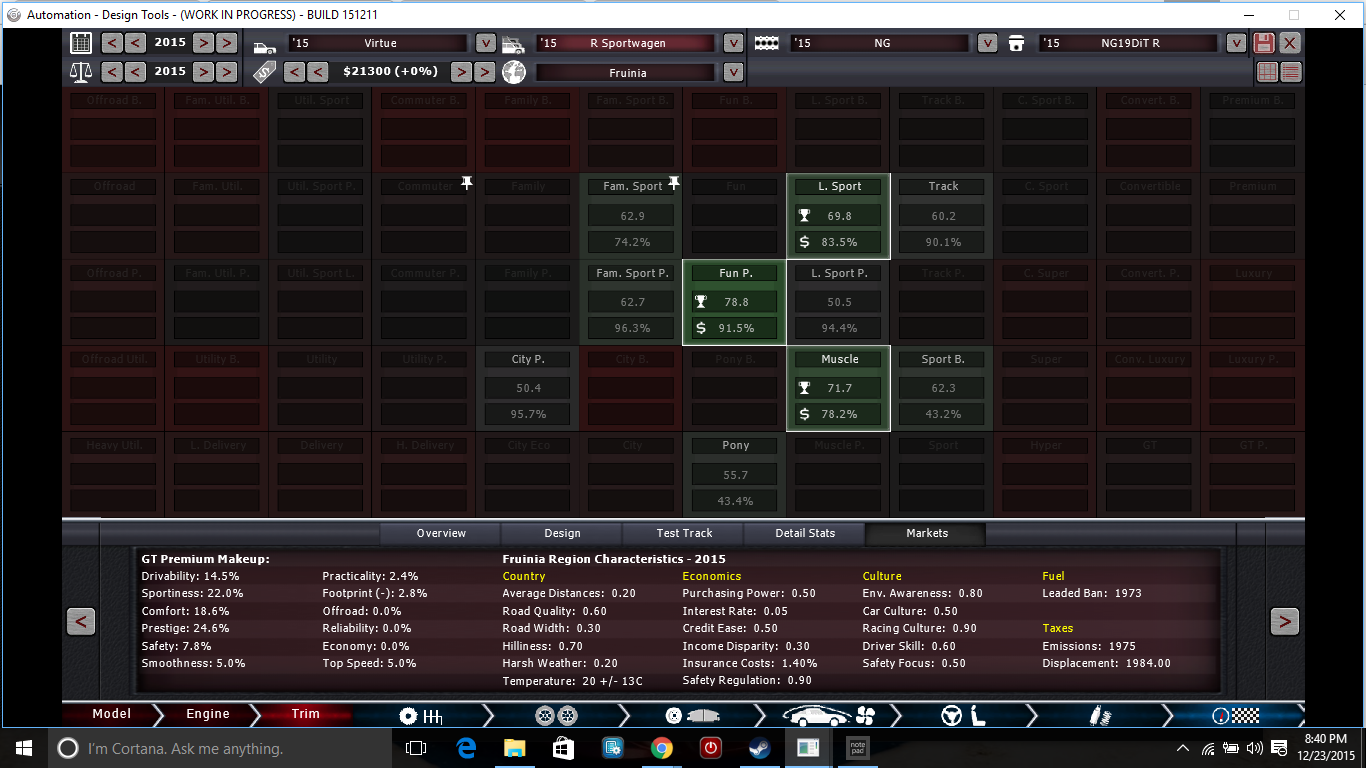The height and width of the screenshot is (768, 1366).
Task: Expand the NG19DiT R variant dropdown arrow
Action: click(x=1236, y=43)
